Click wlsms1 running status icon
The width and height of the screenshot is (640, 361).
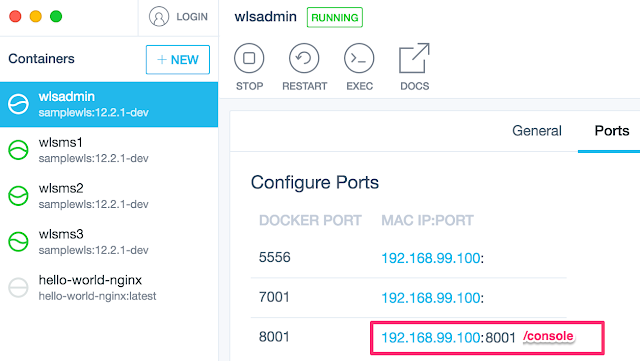coord(18,150)
